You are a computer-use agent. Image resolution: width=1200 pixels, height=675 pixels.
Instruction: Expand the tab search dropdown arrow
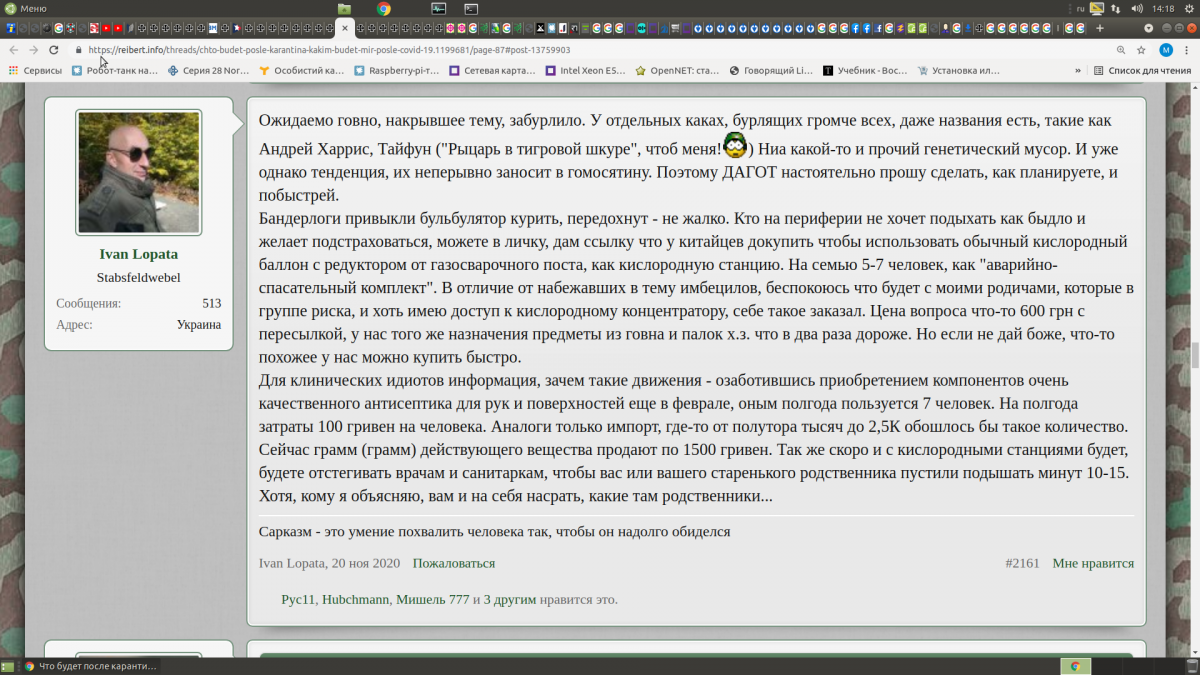[x=1149, y=28]
